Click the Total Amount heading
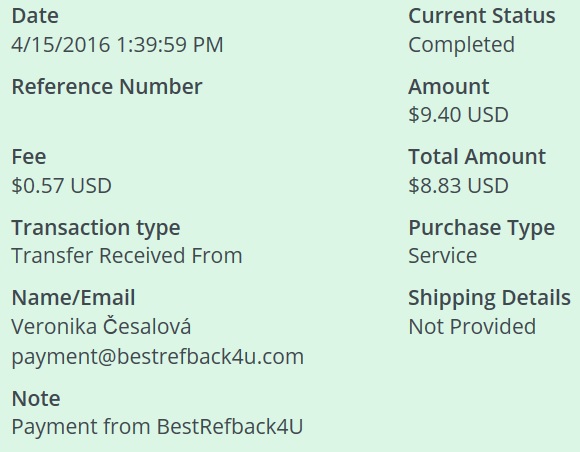 tap(477, 157)
